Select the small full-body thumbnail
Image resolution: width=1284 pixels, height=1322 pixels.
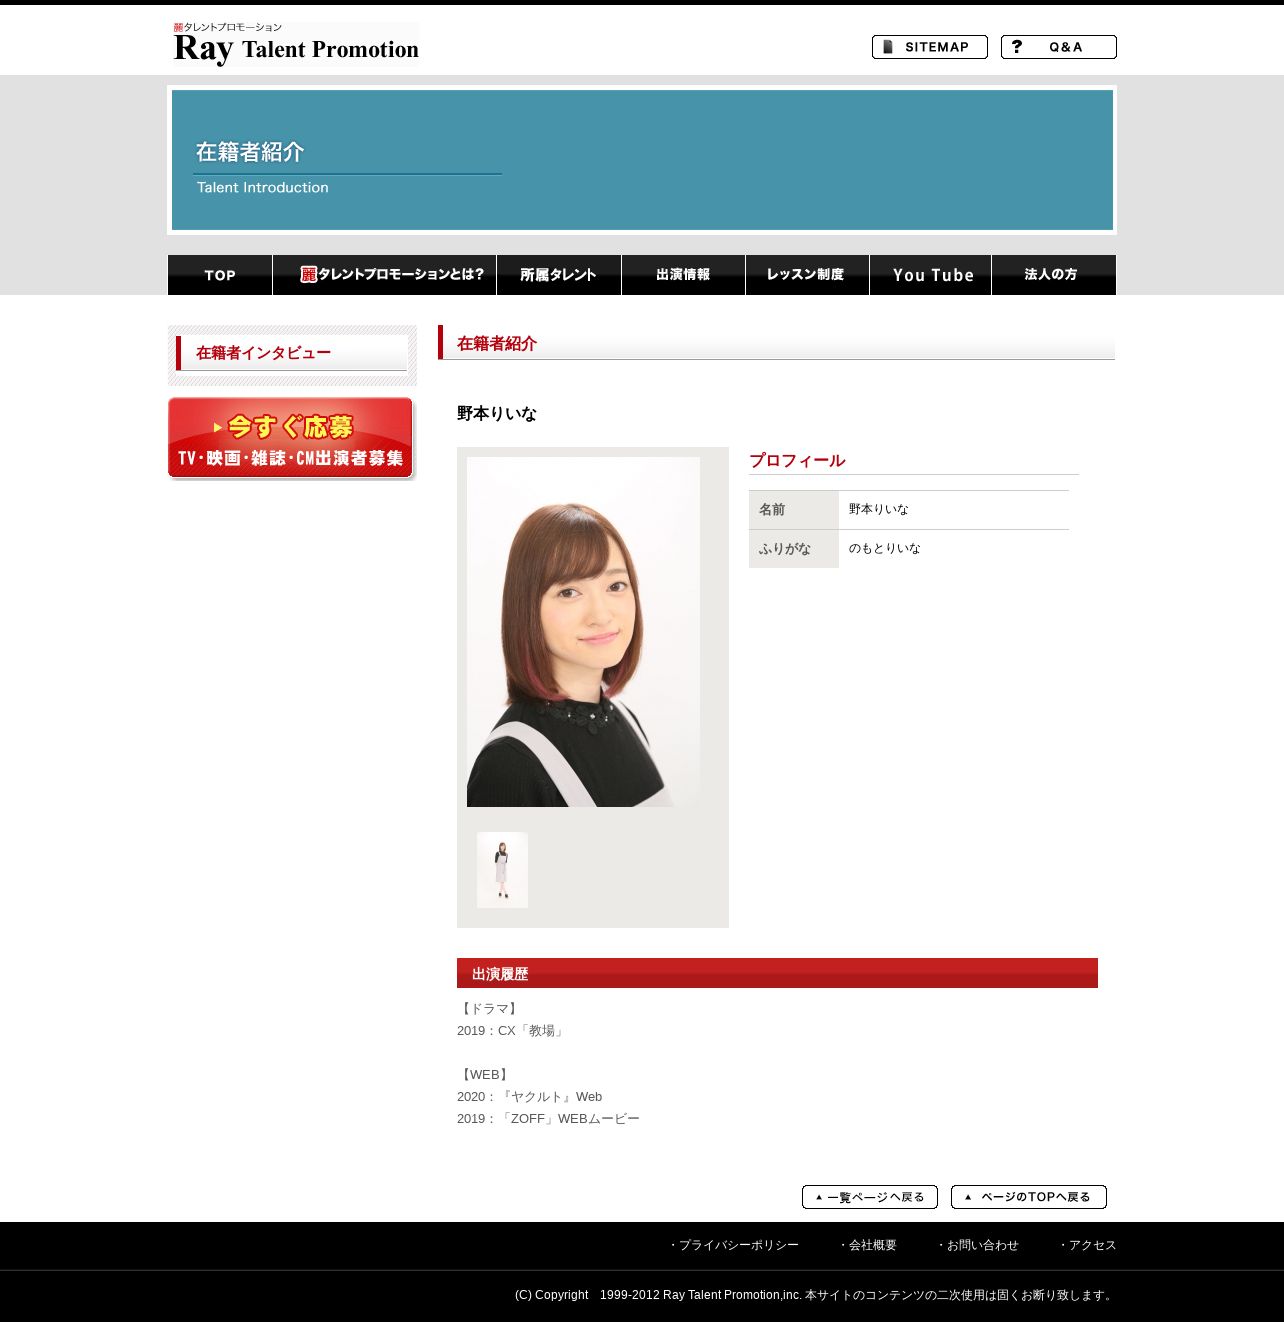click(x=502, y=870)
